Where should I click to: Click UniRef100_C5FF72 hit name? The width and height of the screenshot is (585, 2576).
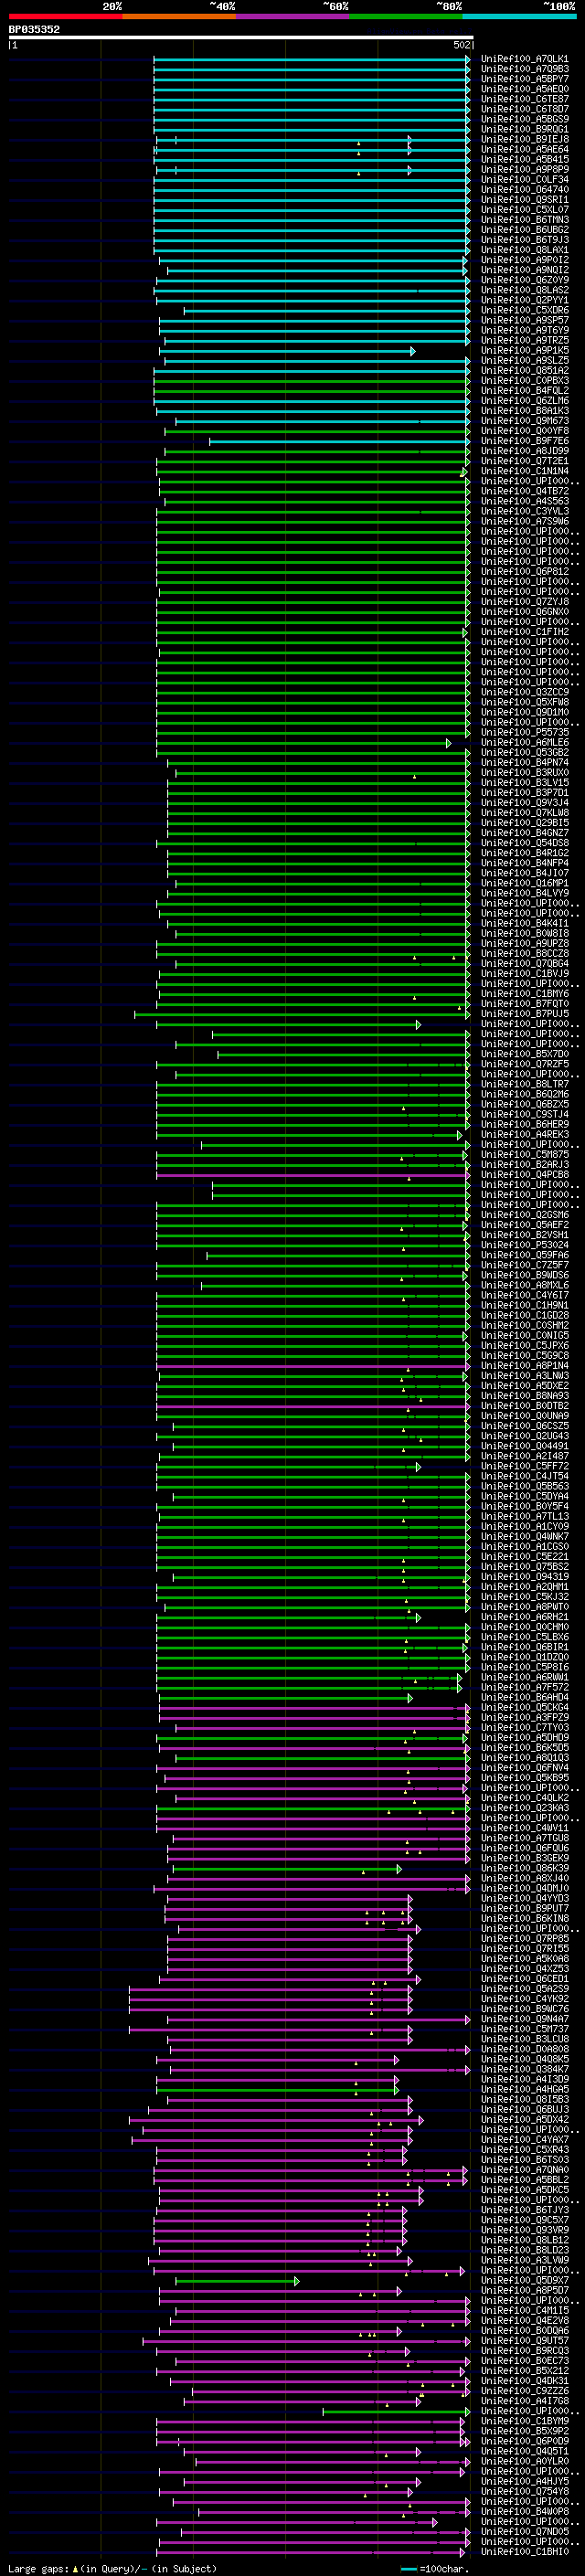tap(524, 1466)
